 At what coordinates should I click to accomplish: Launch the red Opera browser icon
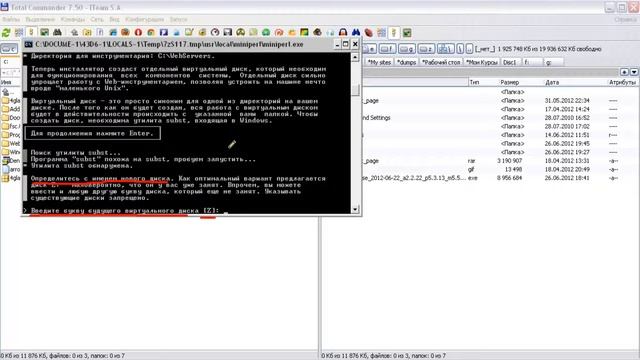[x=138, y=32]
